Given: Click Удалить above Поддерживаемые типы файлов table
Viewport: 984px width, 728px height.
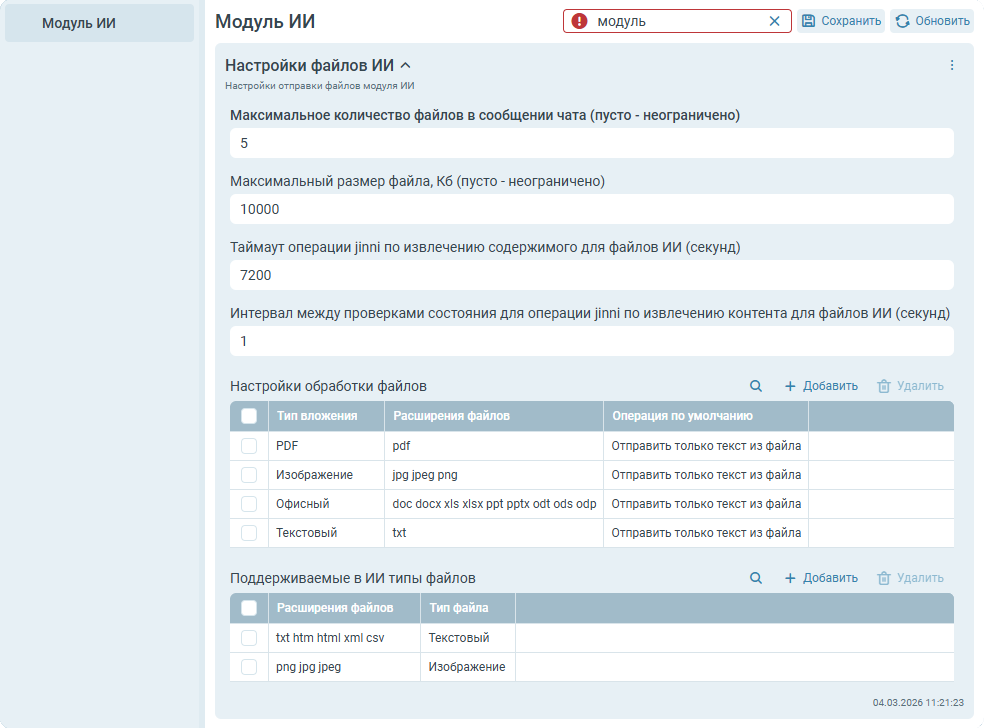Looking at the screenshot, I should (x=911, y=578).
